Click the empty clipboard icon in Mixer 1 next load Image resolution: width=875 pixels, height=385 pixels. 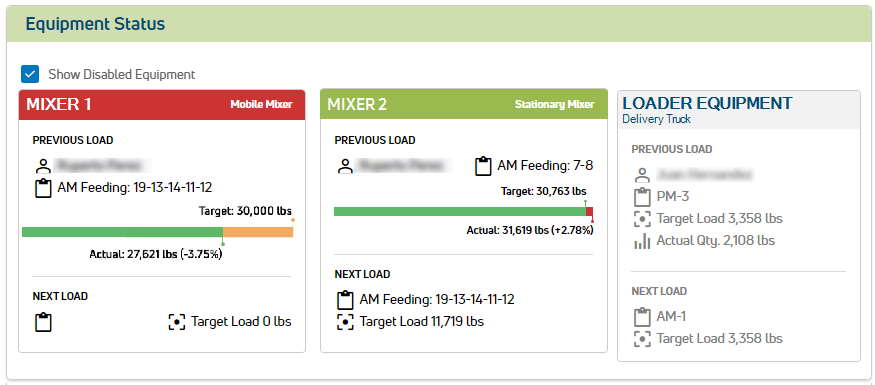pyautogui.click(x=43, y=322)
